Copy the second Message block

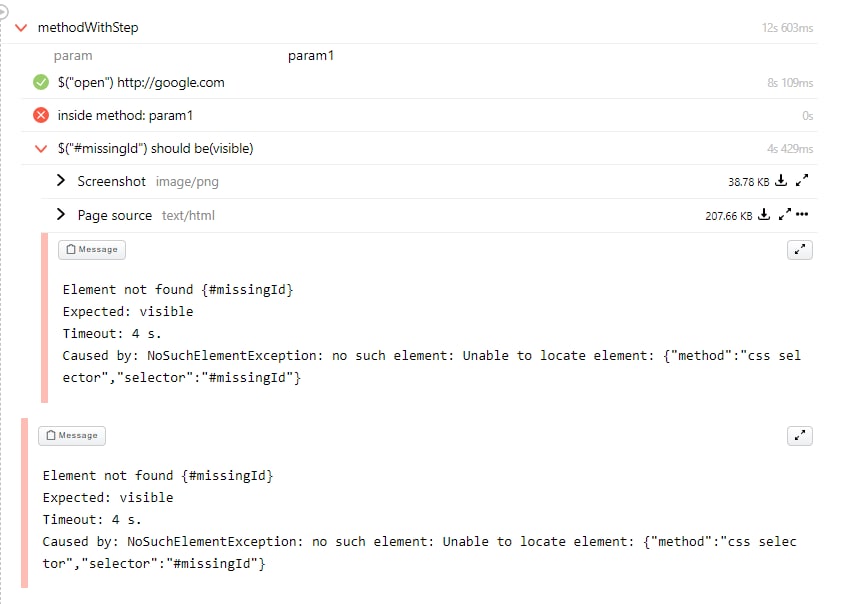tap(72, 435)
